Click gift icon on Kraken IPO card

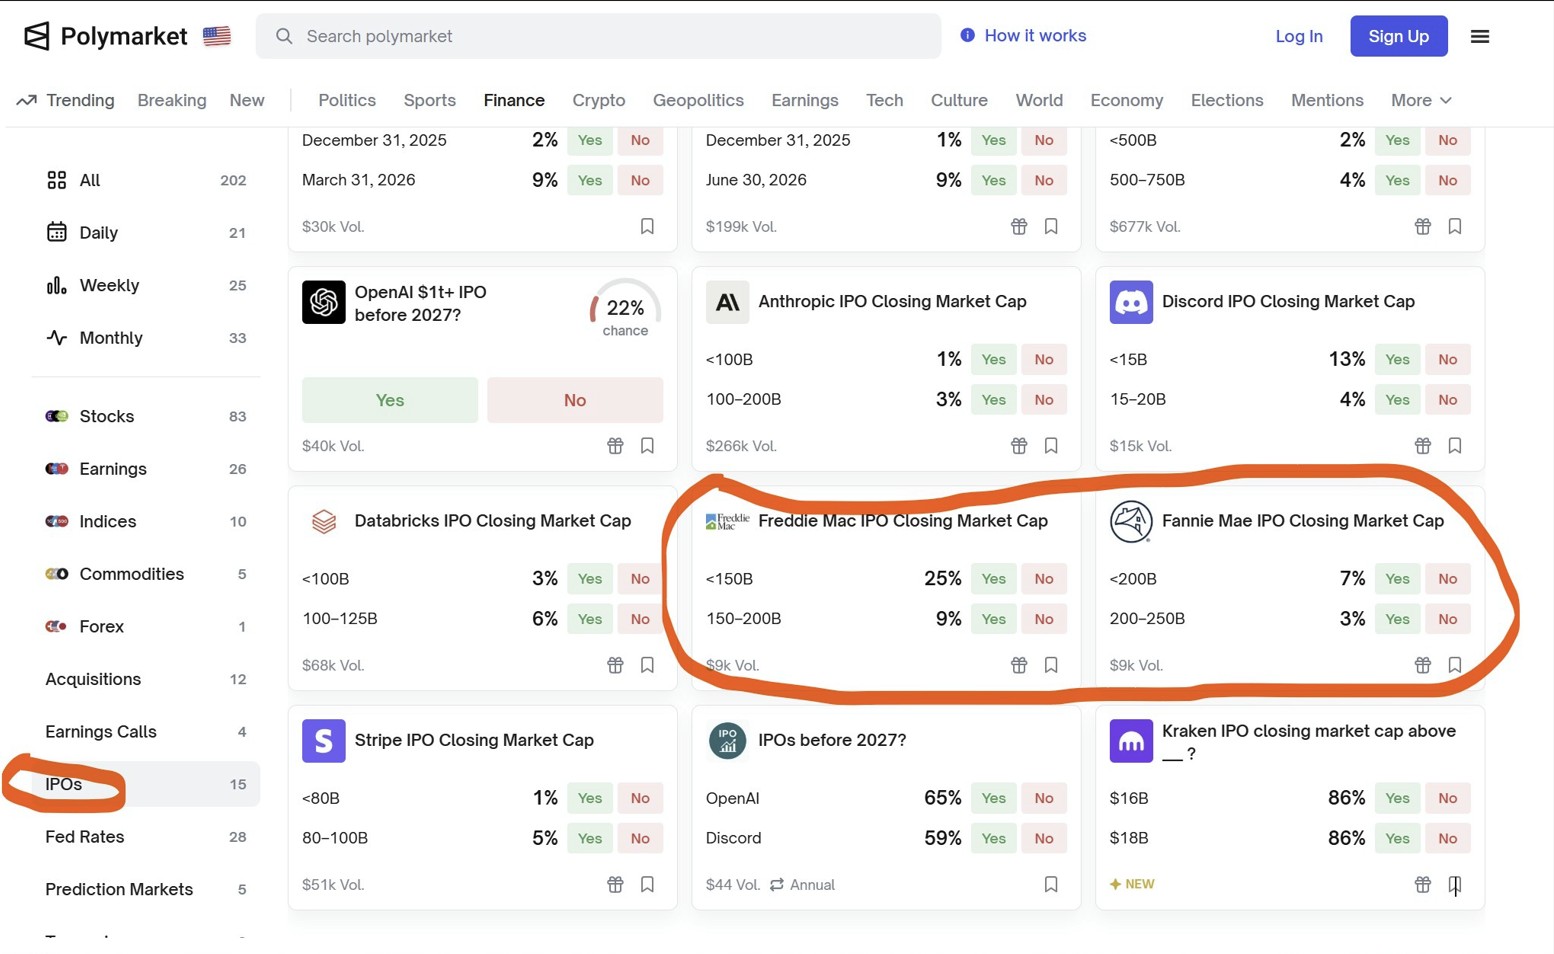coord(1423,885)
